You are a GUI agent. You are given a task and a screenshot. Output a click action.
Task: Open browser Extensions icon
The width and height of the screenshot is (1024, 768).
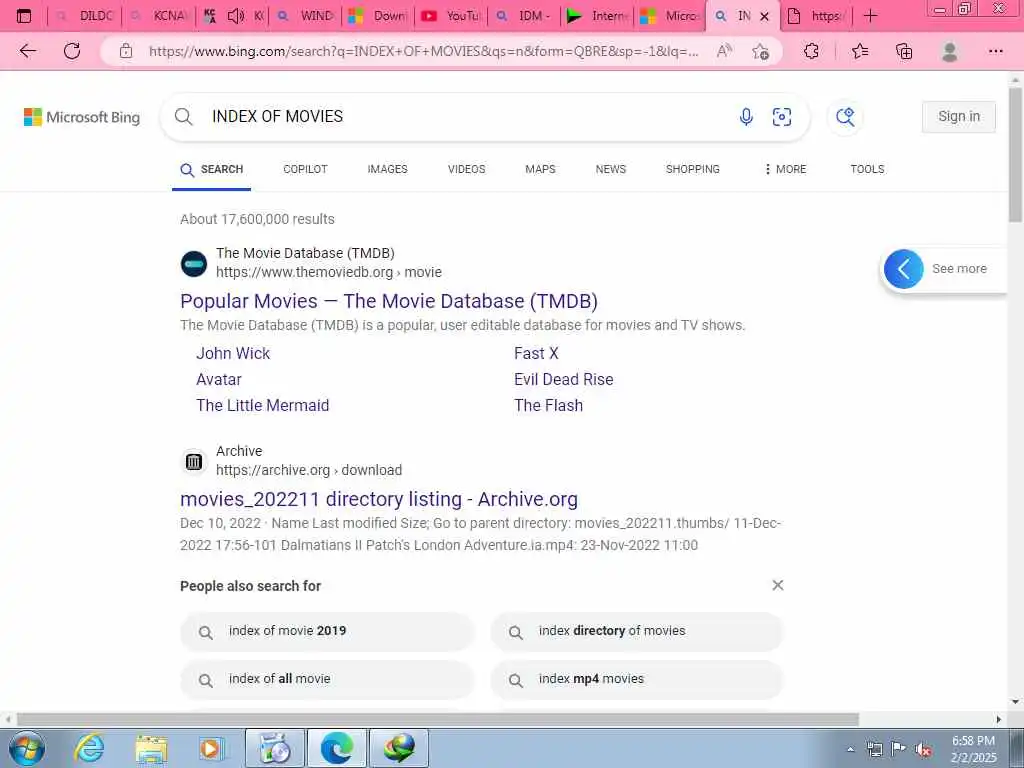pos(811,51)
